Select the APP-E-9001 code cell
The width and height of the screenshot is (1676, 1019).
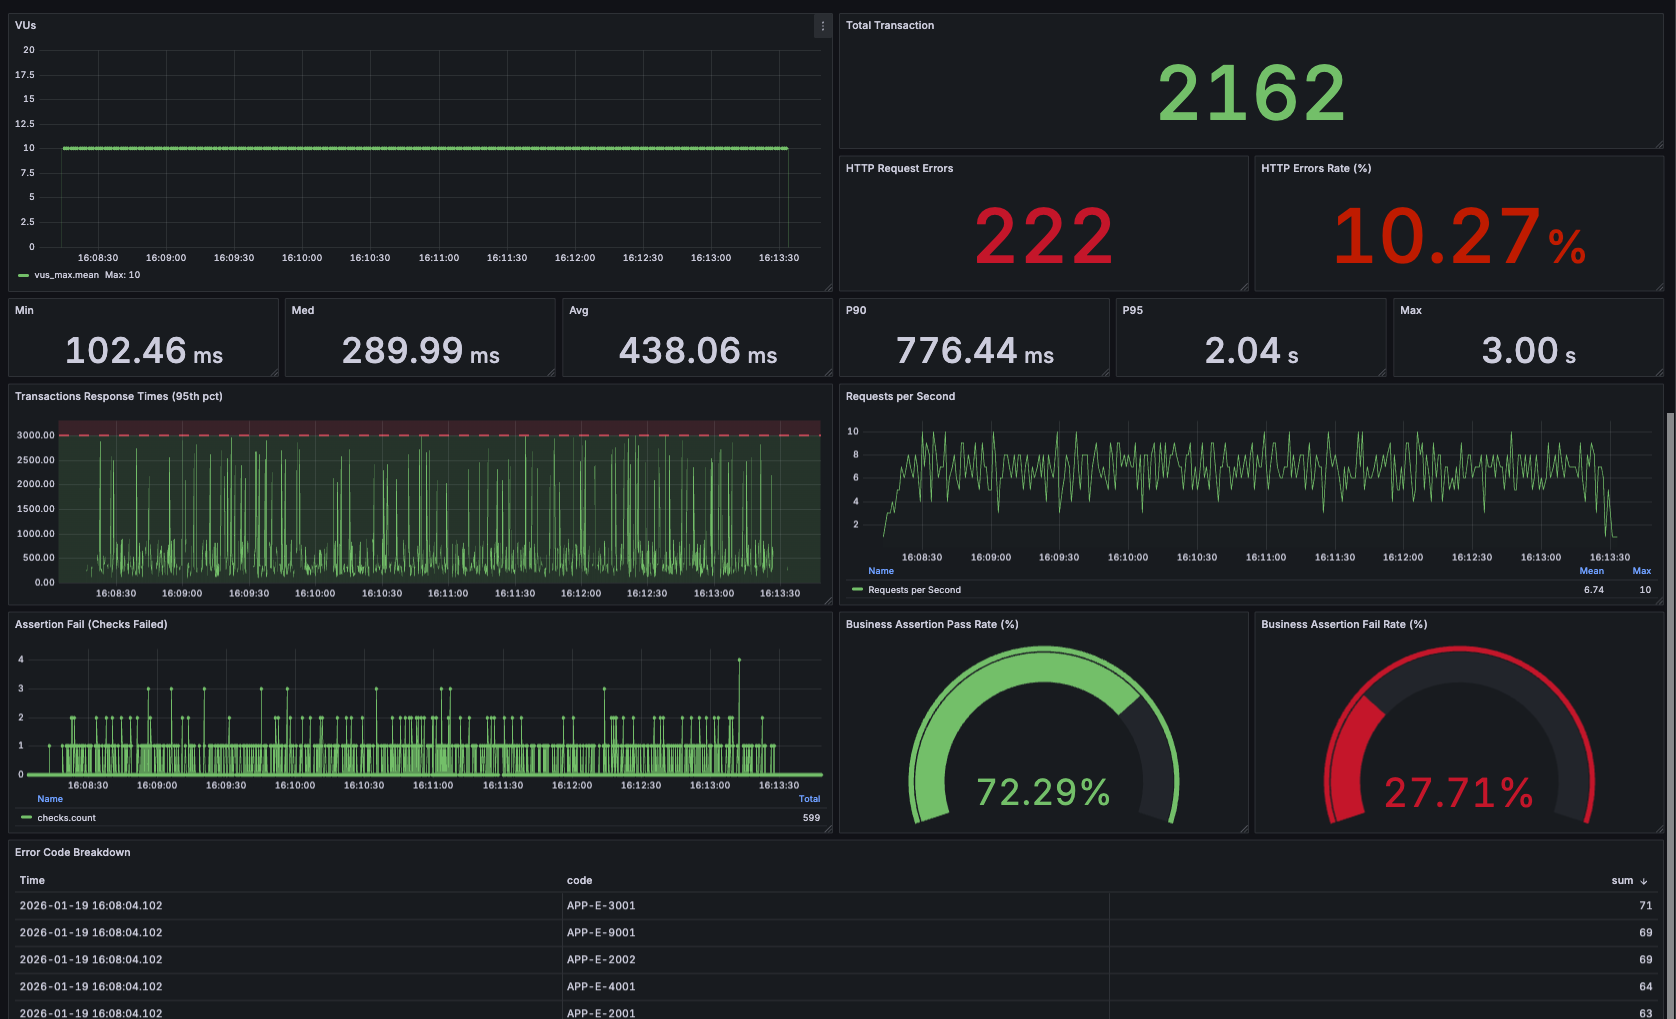coord(601,933)
